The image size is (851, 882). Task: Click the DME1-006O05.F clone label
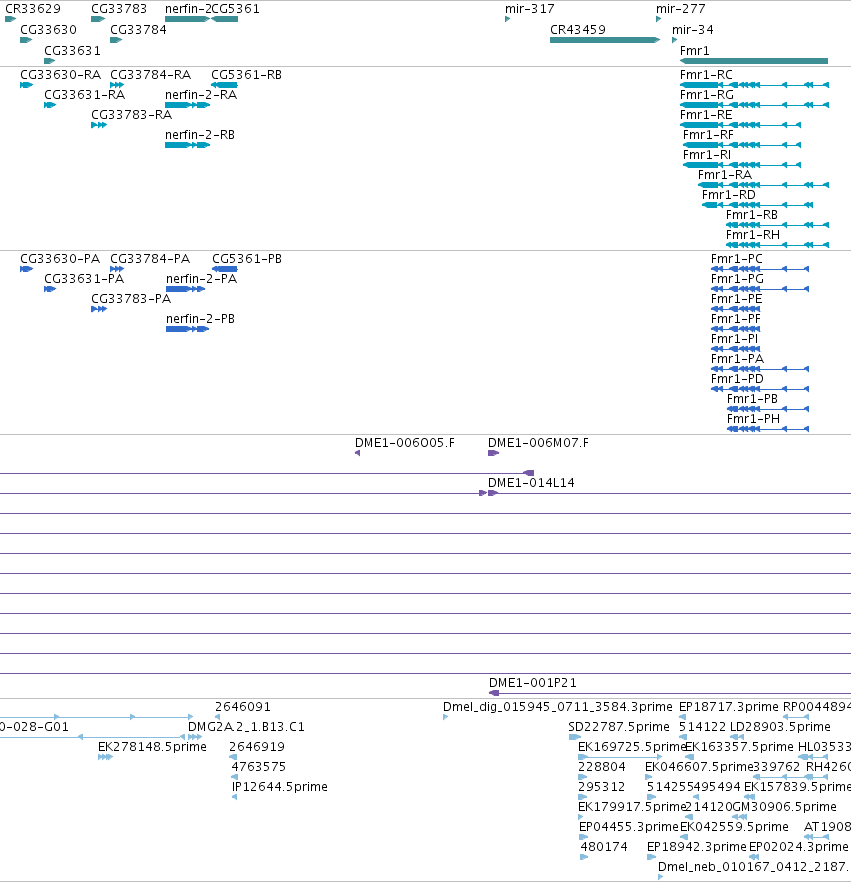click(405, 443)
